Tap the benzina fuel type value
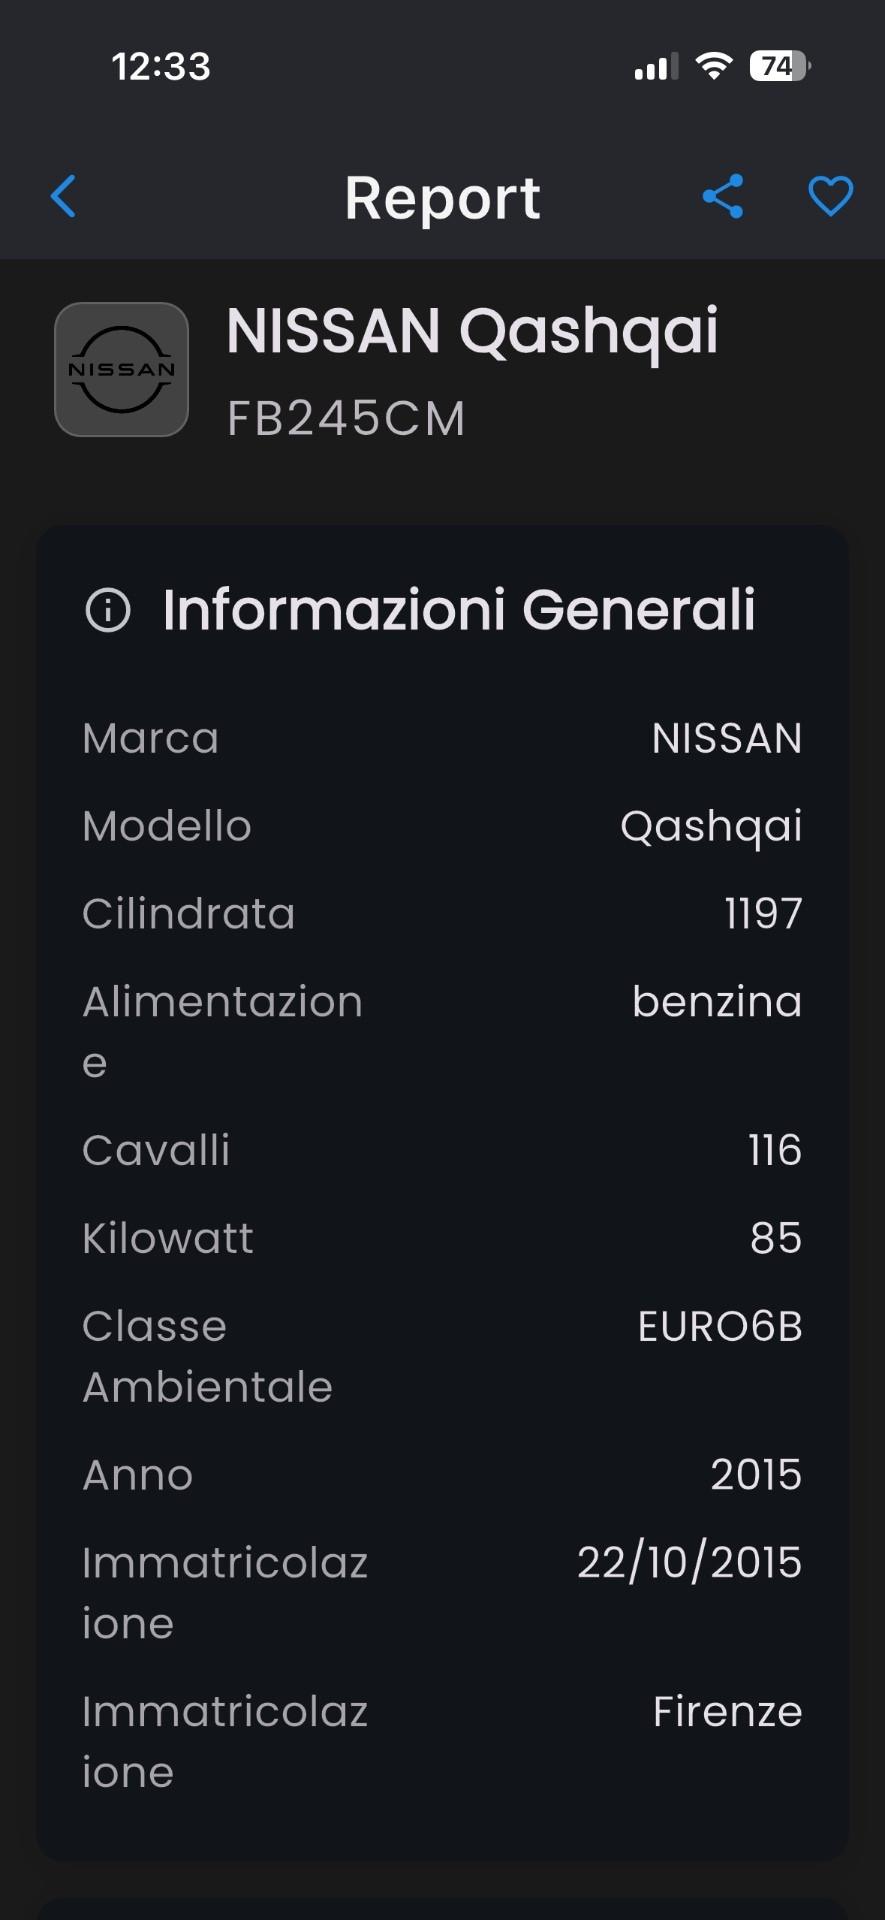This screenshot has height=1920, width=885. pos(717,1002)
